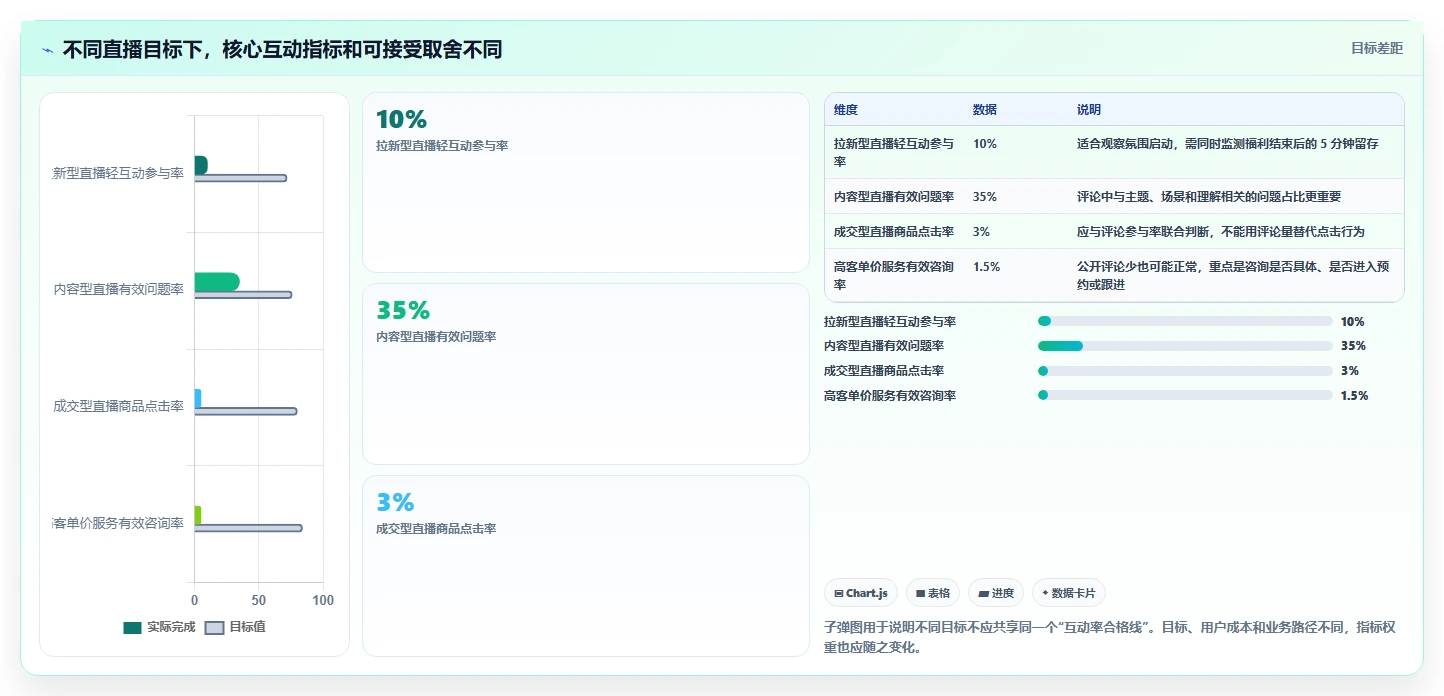Click the gray target bar for 新型直播轻互动参与率
This screenshot has width=1444, height=696.
240,178
